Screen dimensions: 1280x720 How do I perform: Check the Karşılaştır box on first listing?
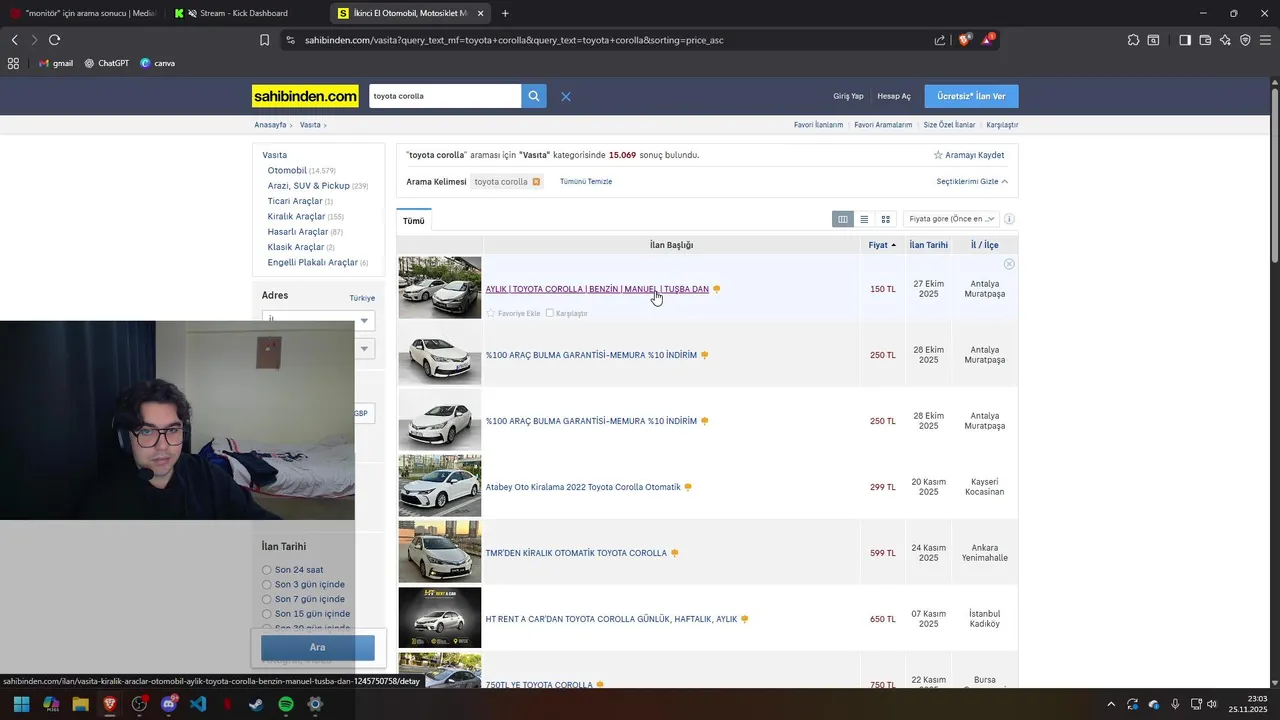point(550,313)
